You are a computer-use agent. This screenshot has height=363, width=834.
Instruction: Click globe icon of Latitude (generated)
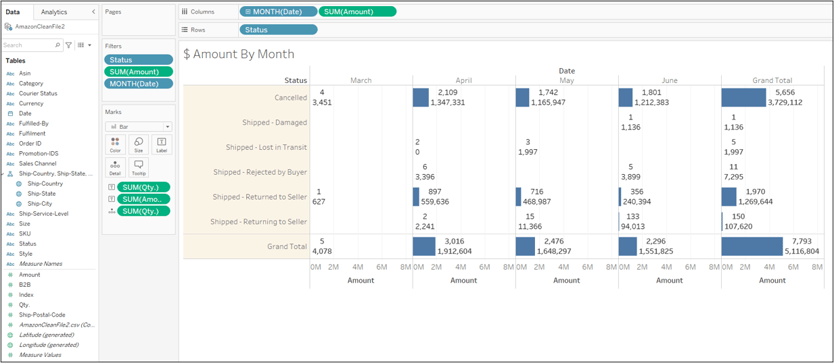[10, 335]
